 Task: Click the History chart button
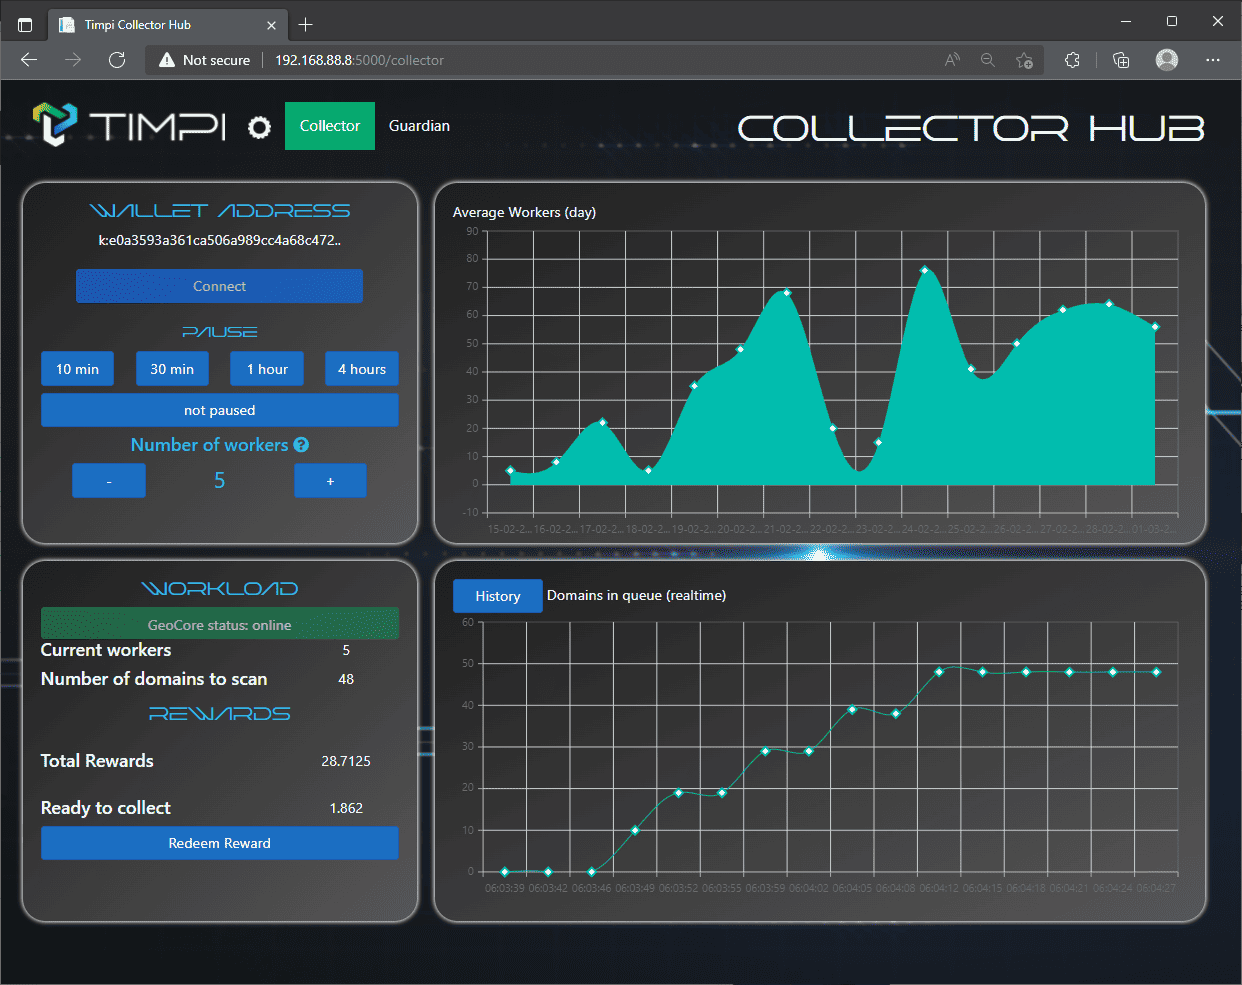[498, 596]
